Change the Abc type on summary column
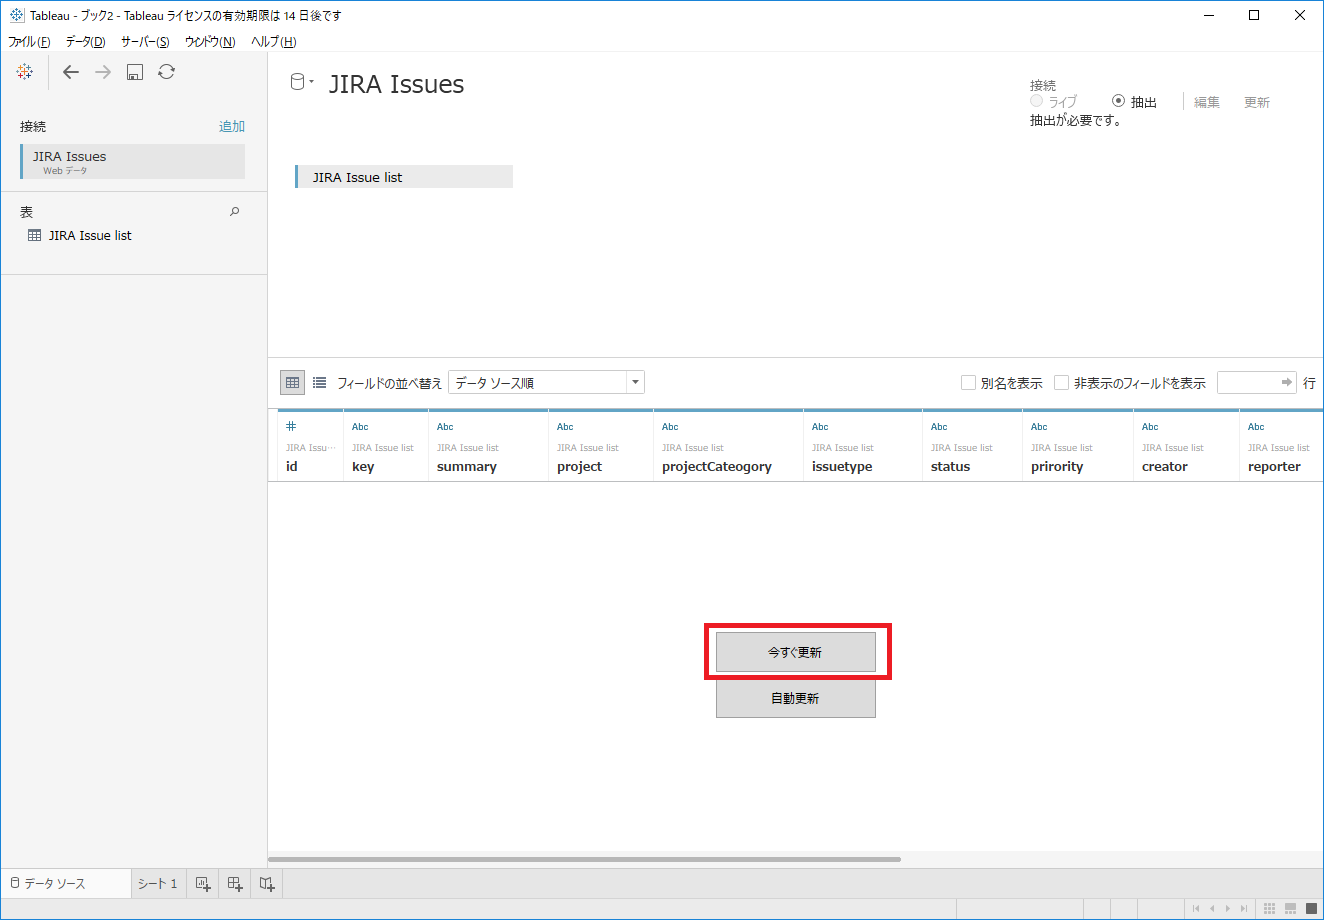 (445, 427)
